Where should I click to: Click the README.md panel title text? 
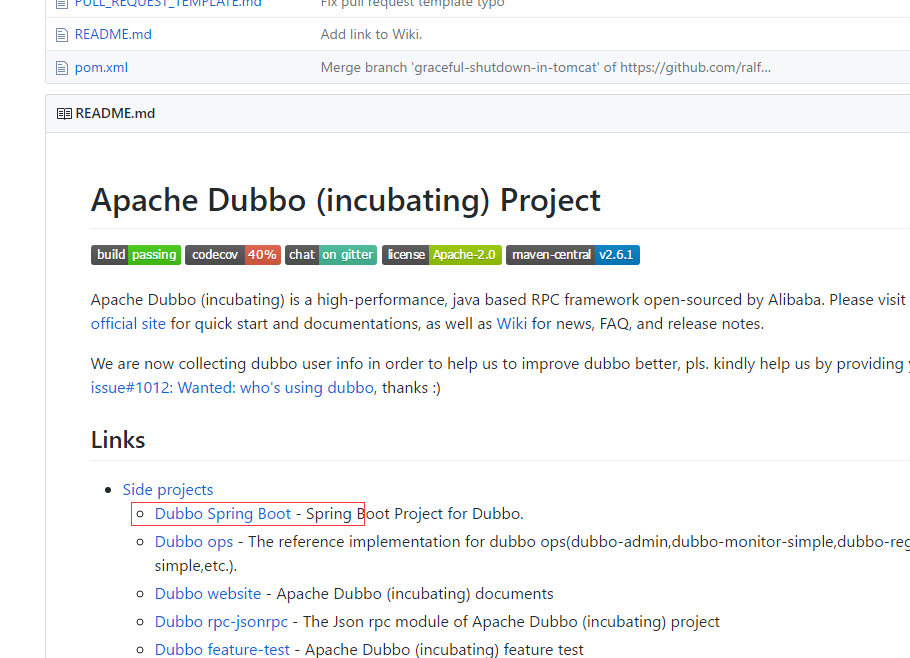coord(115,113)
